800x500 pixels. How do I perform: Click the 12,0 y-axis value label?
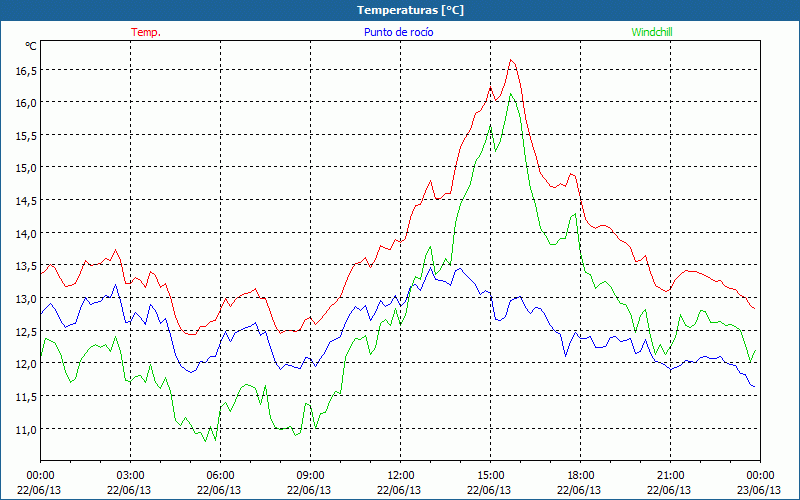click(24, 364)
